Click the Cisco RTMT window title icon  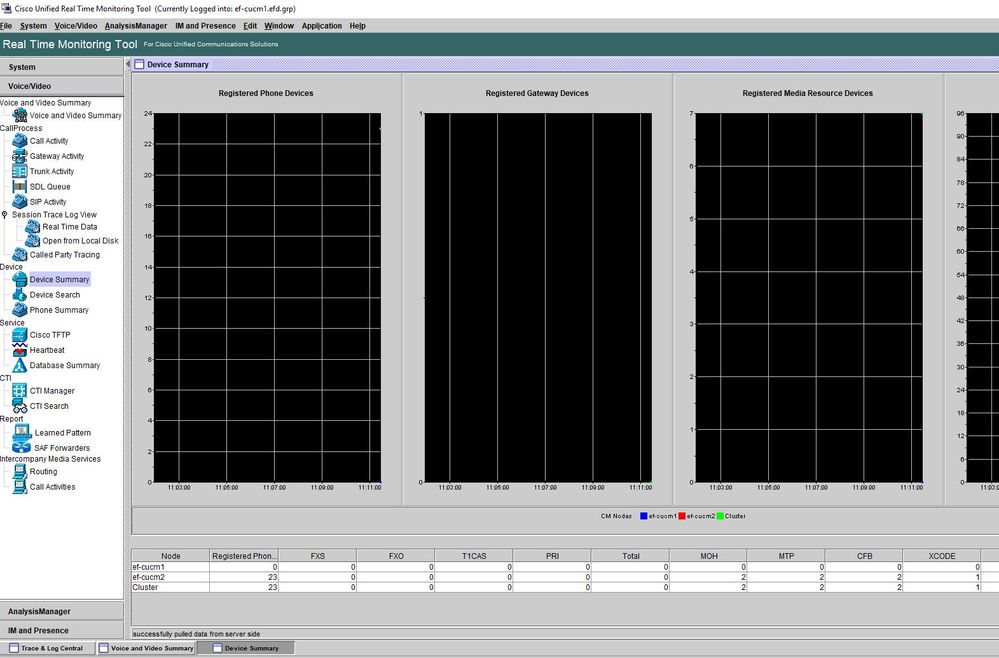[x=6, y=8]
